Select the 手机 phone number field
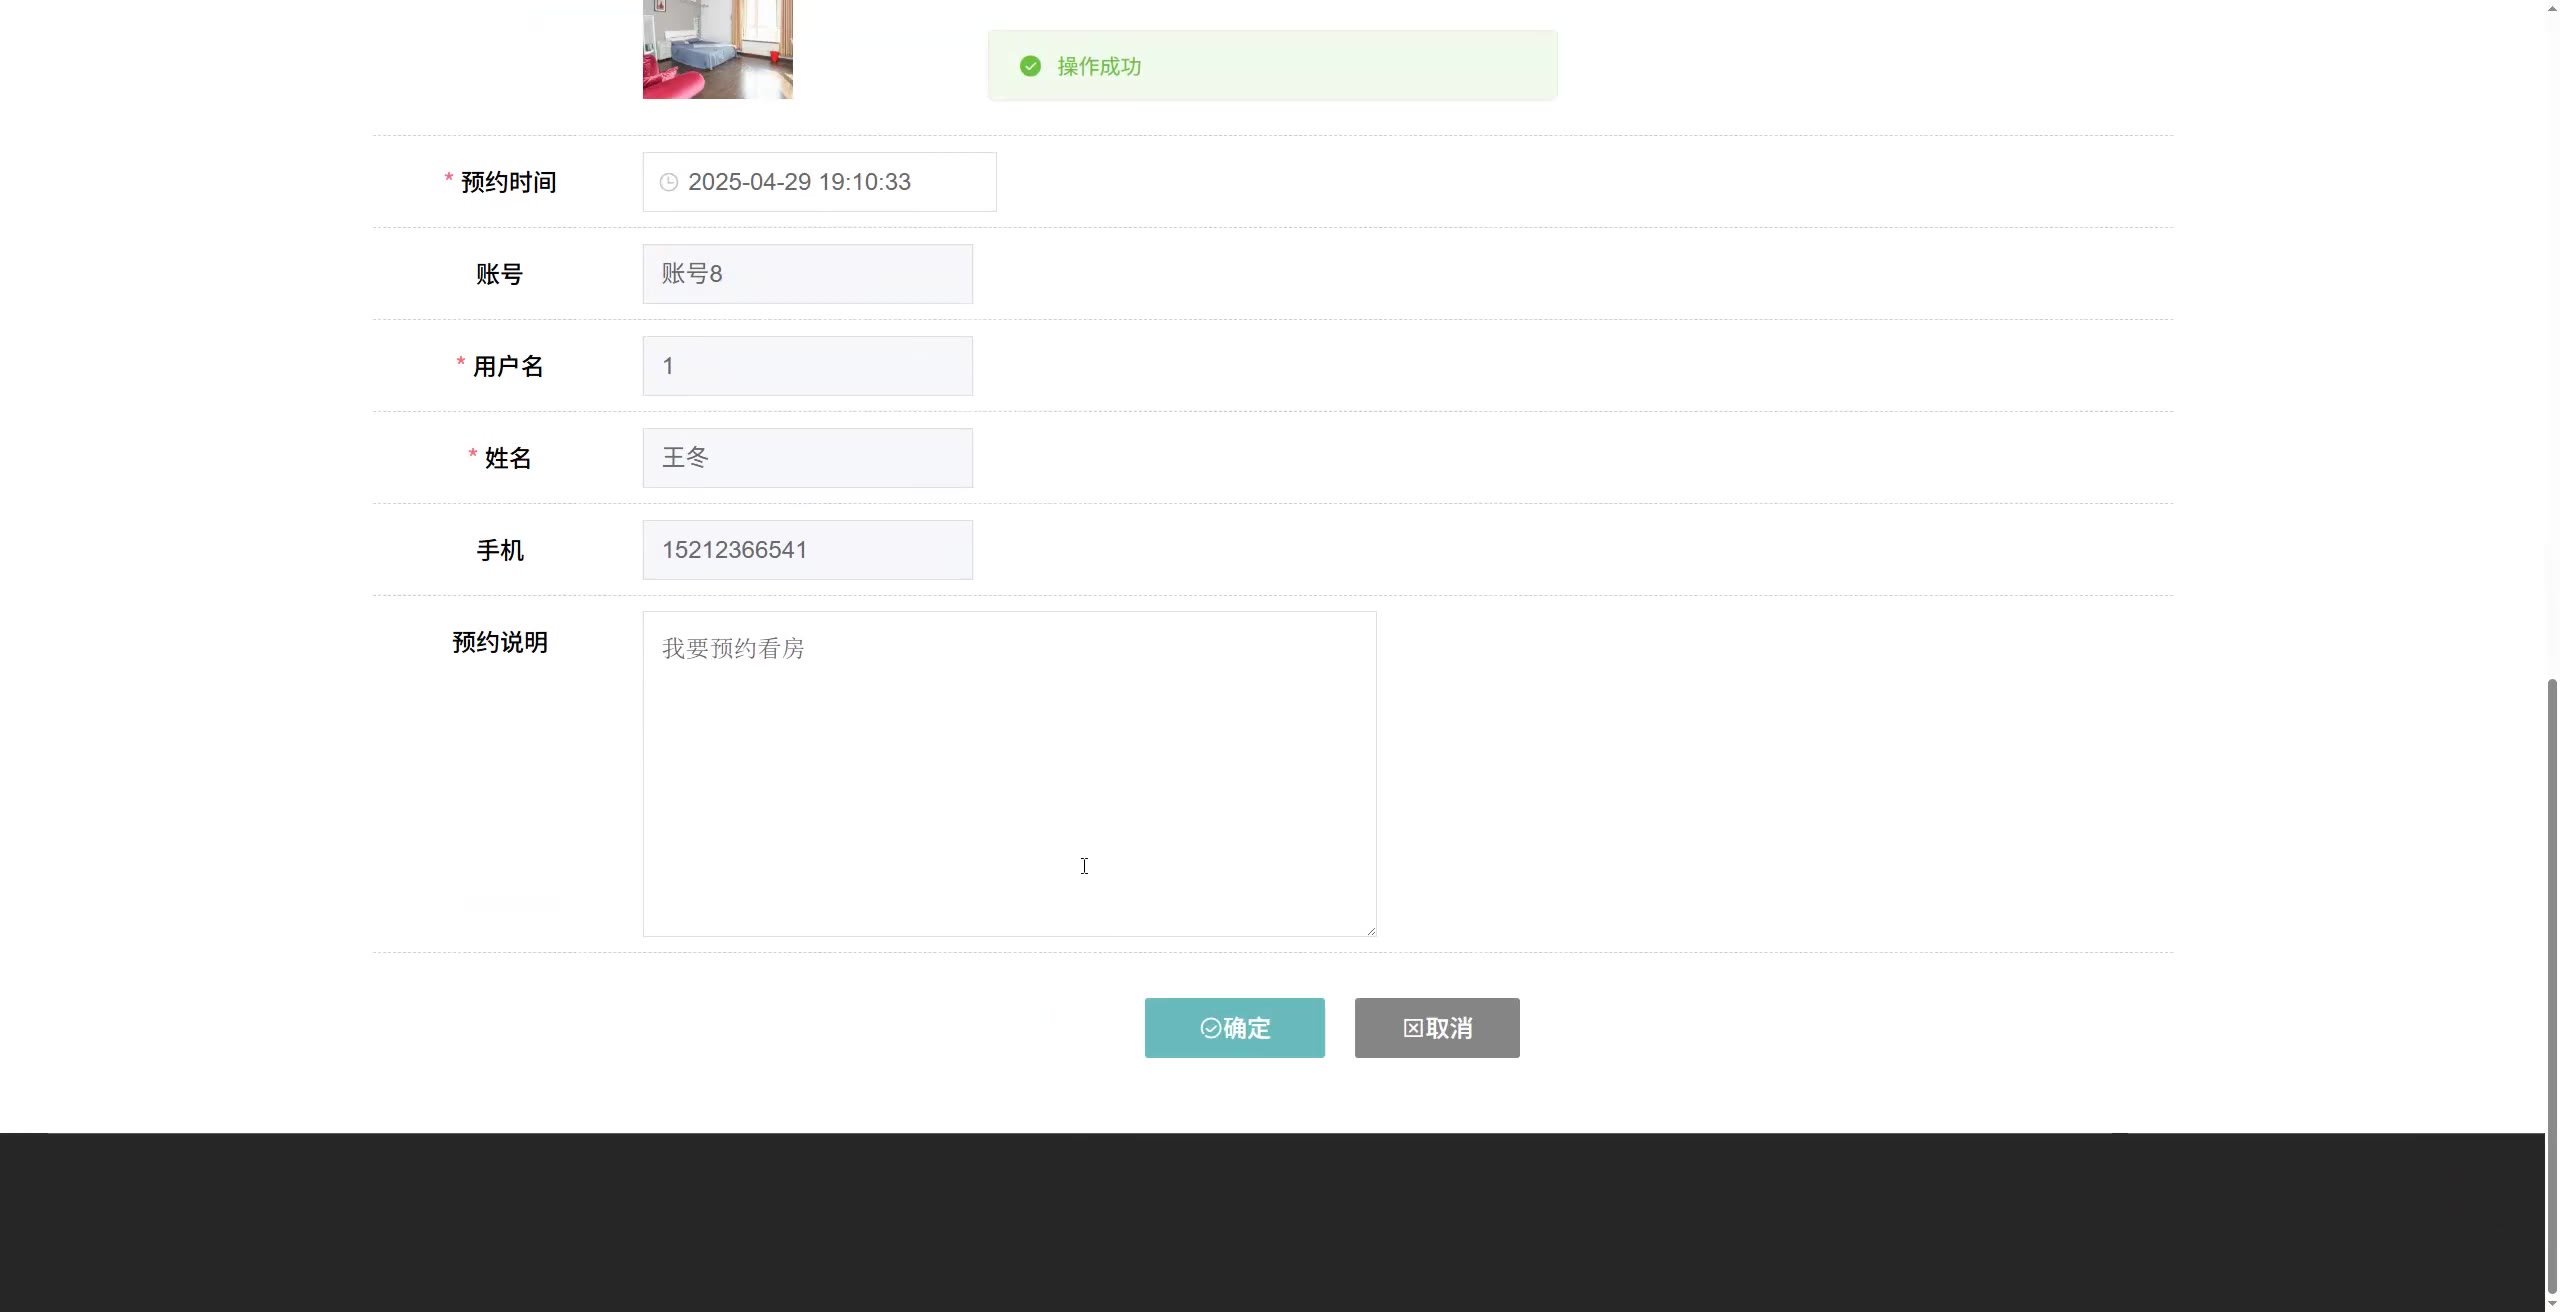Viewport: 2560px width, 1312px height. click(807, 550)
